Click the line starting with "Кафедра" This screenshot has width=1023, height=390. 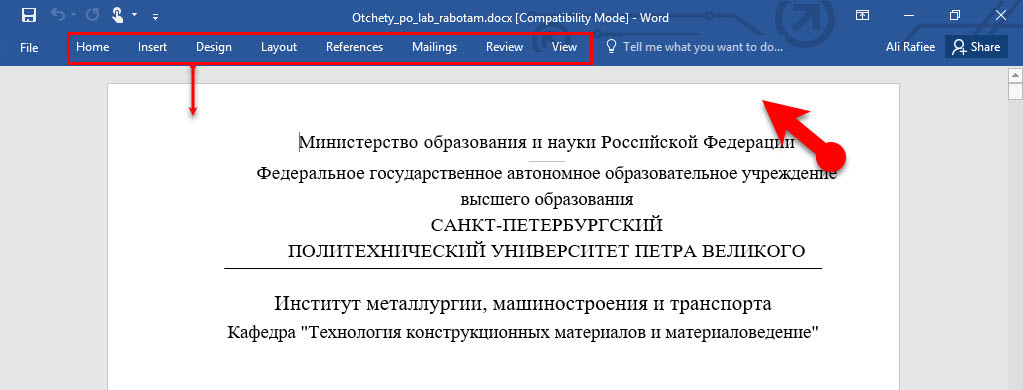pyautogui.click(x=523, y=333)
